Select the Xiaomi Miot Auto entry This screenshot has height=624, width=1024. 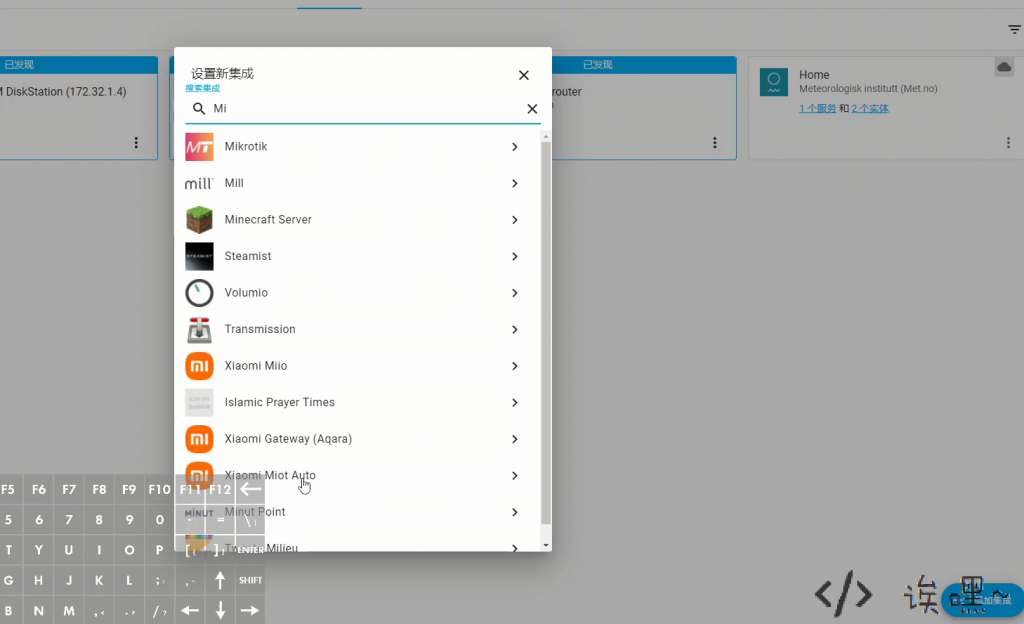(358, 476)
